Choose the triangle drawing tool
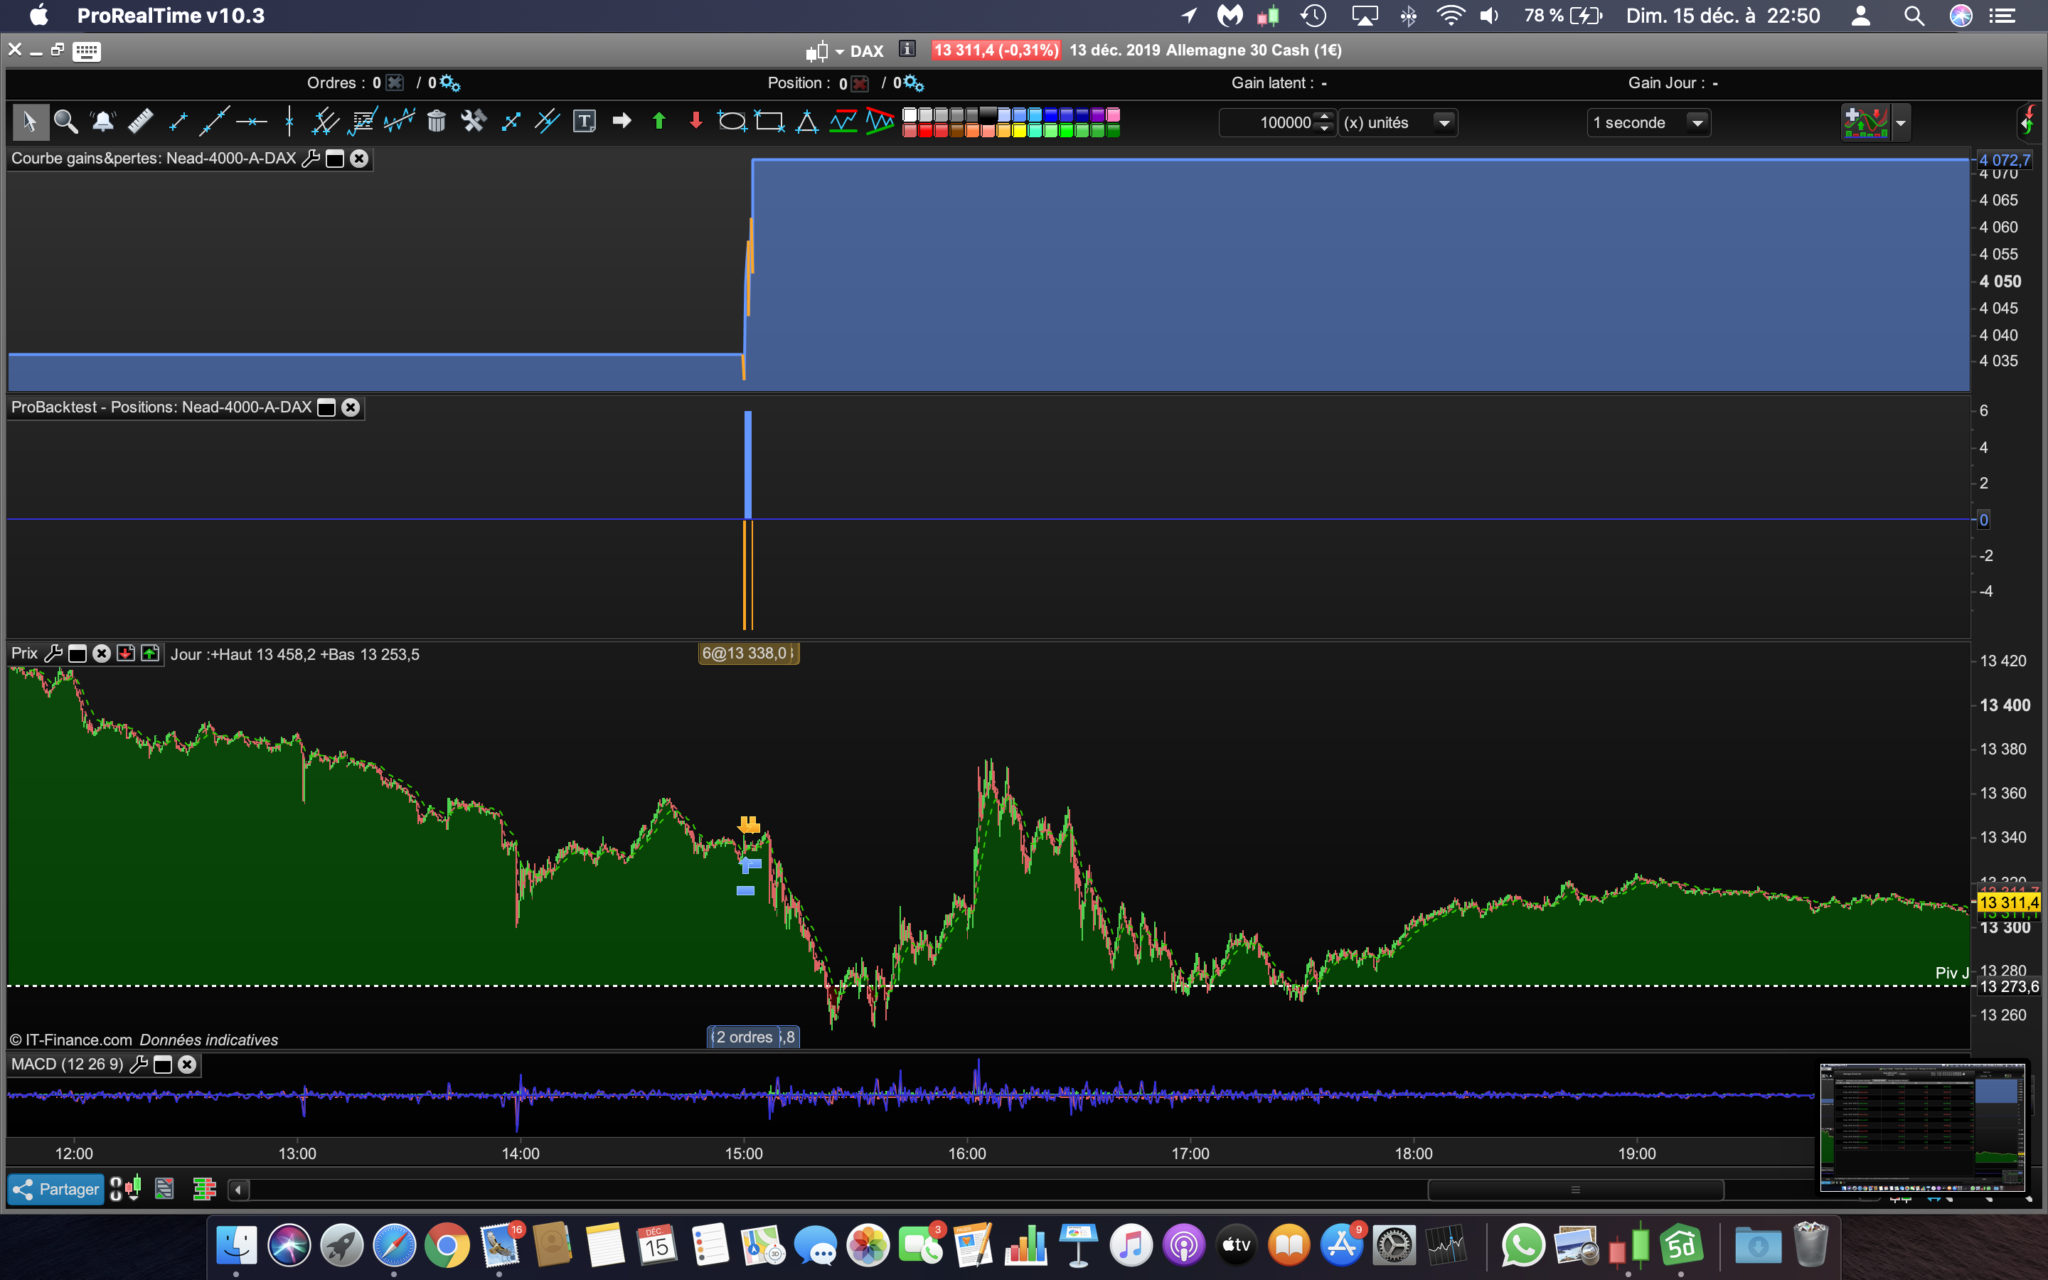This screenshot has width=2048, height=1280. click(x=806, y=122)
